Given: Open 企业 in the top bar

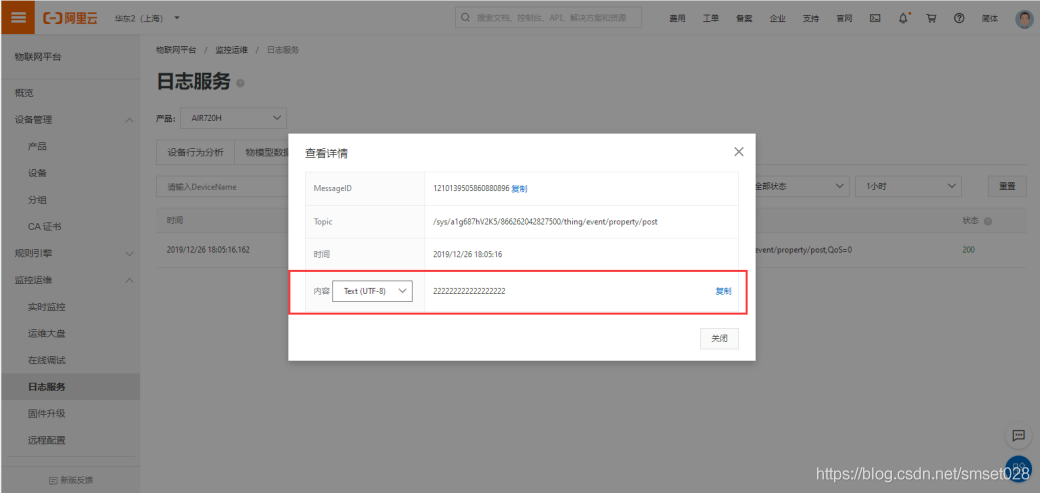Looking at the screenshot, I should [777, 19].
